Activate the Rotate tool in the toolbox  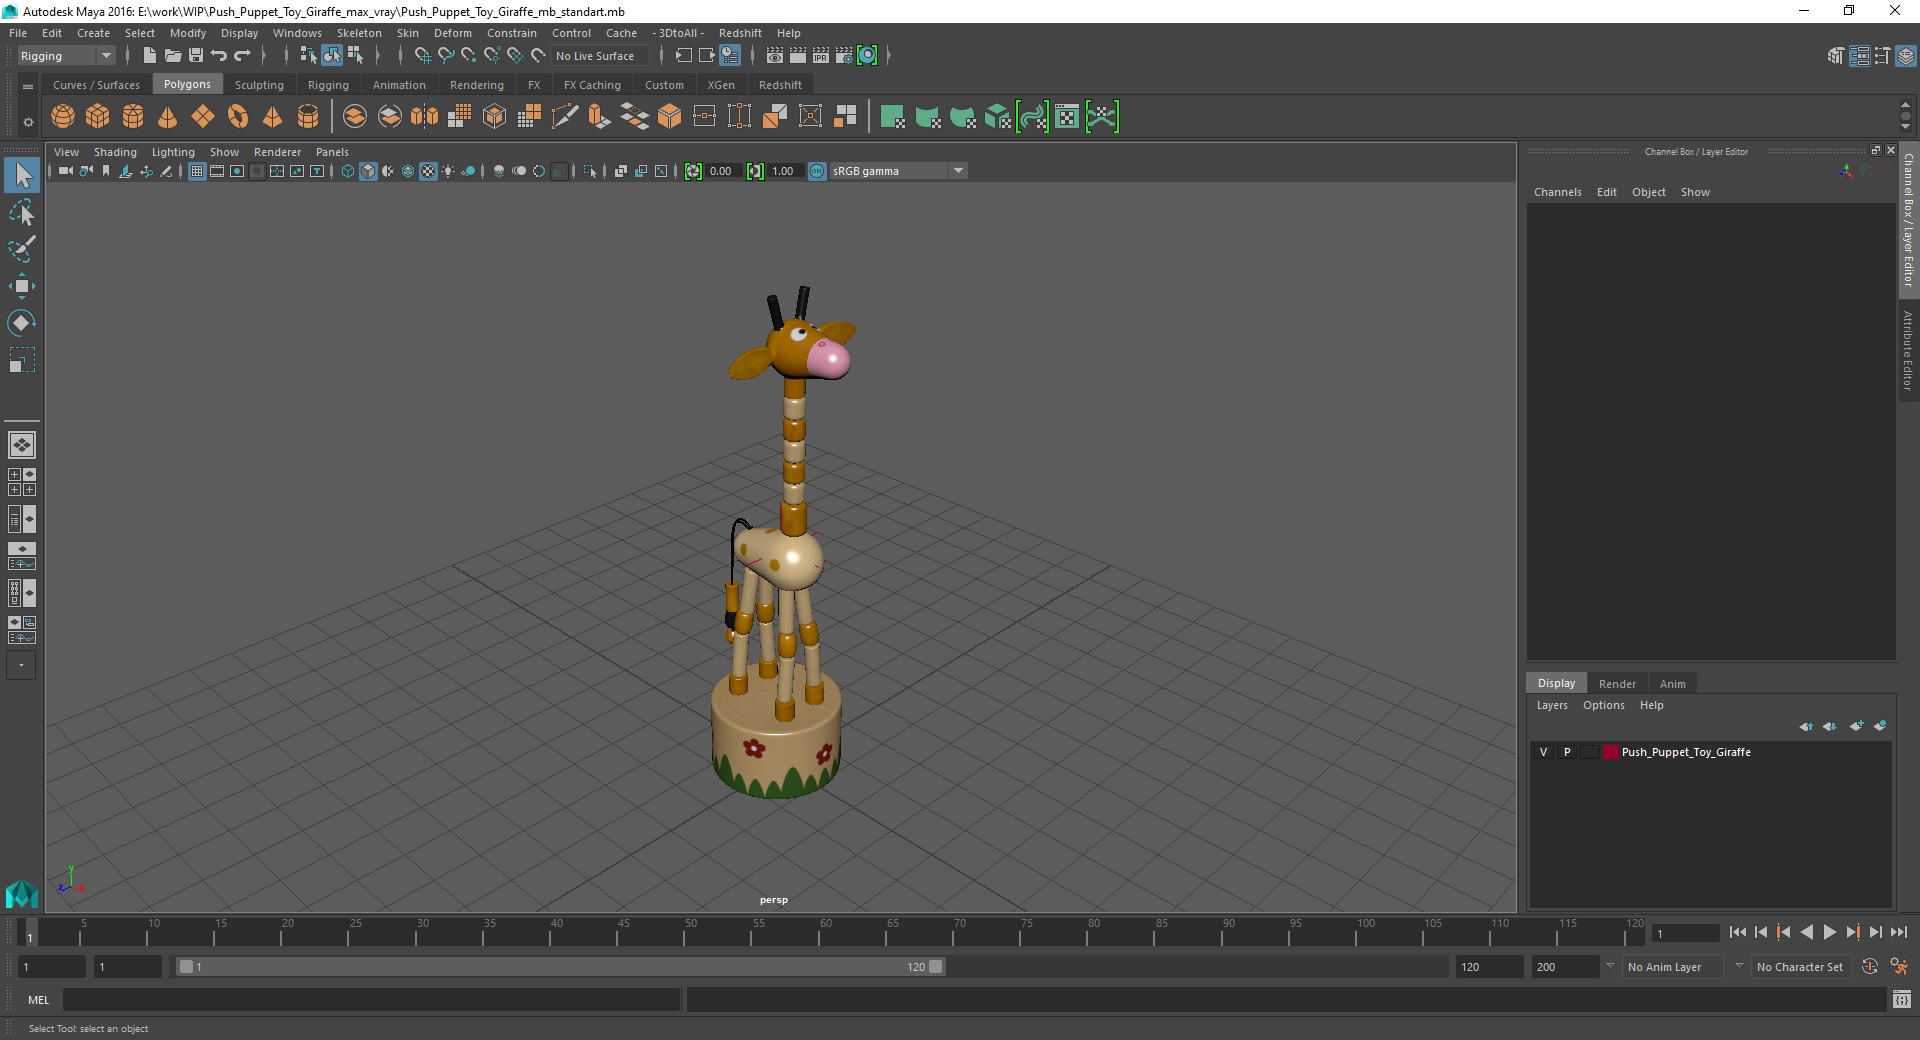22,322
